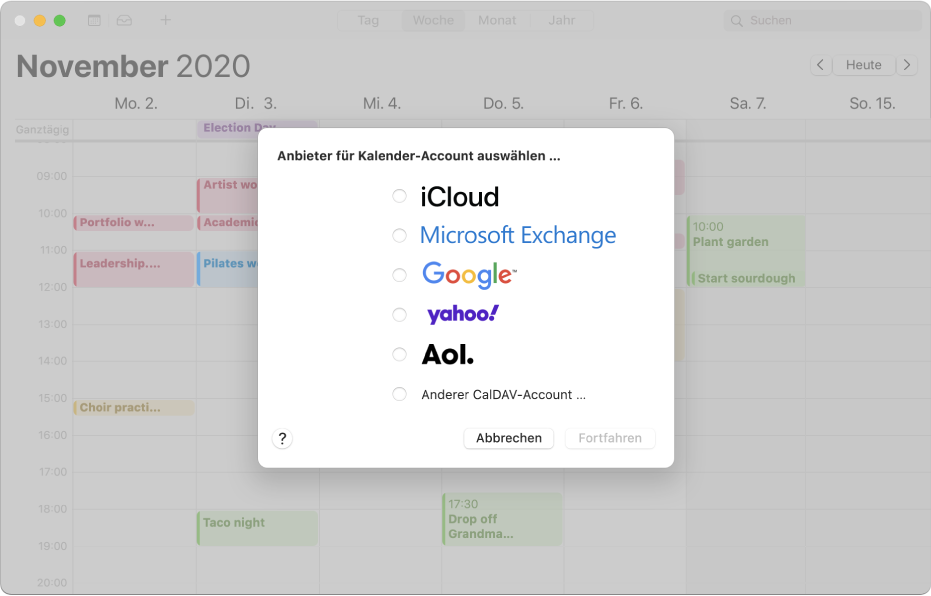Click the Di. 3. day header
Viewport: 931px width, 596px height.
pos(256,103)
